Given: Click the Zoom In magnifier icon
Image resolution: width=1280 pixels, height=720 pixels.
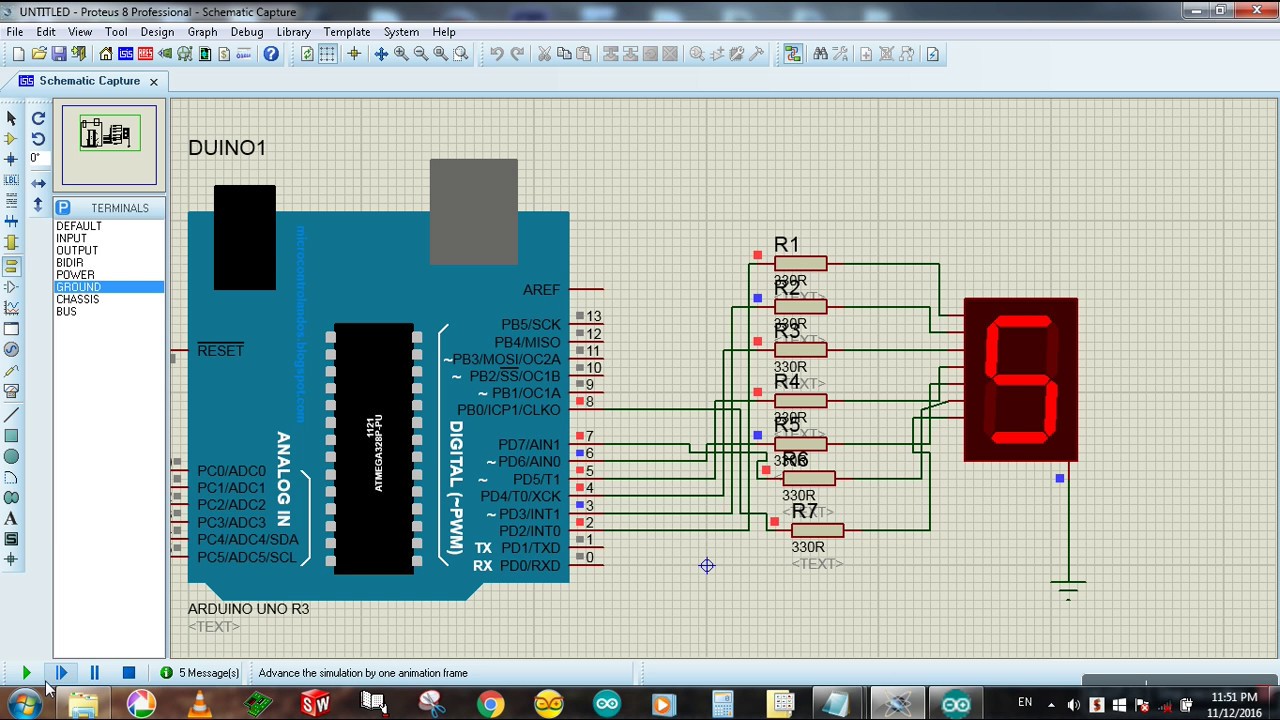Looking at the screenshot, I should pos(401,54).
